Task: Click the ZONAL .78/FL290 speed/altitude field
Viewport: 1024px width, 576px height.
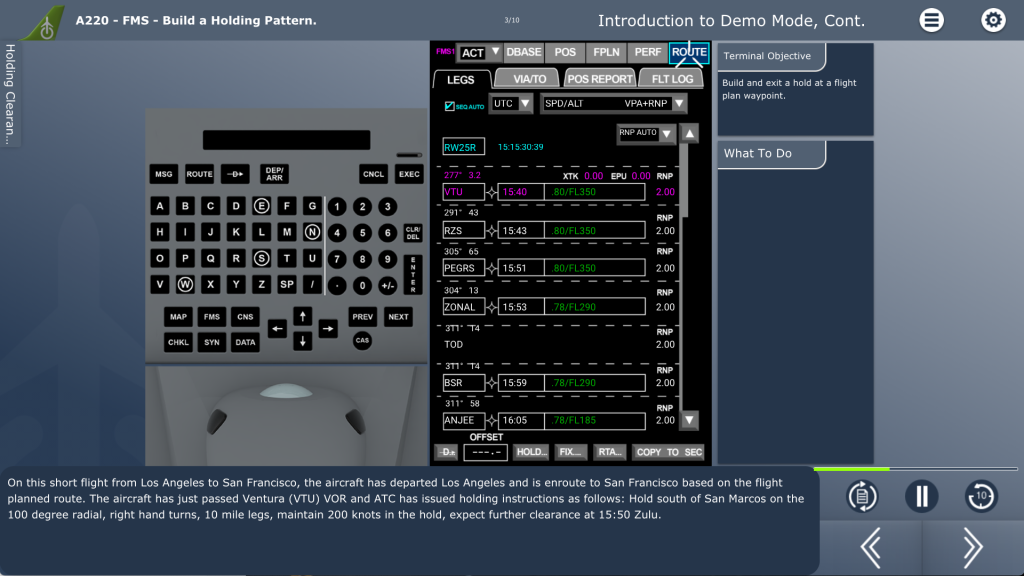Action: point(594,307)
